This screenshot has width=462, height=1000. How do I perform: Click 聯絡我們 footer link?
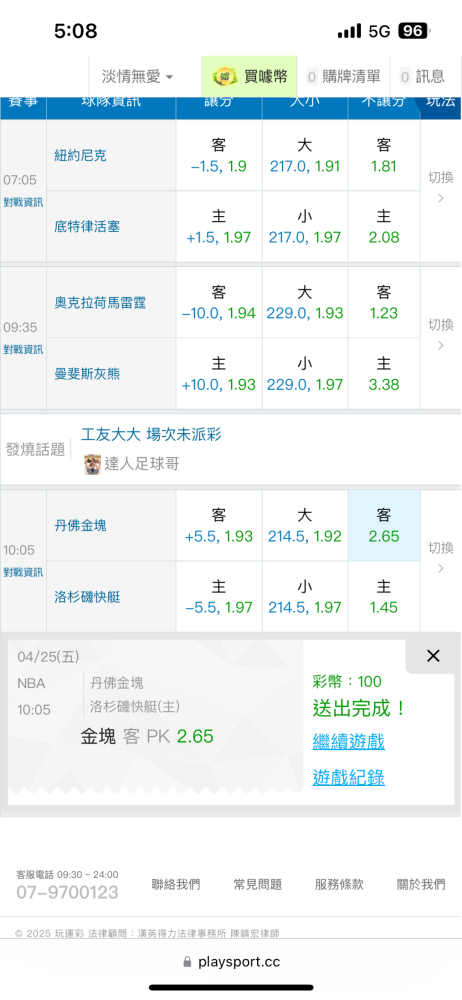pos(175,885)
